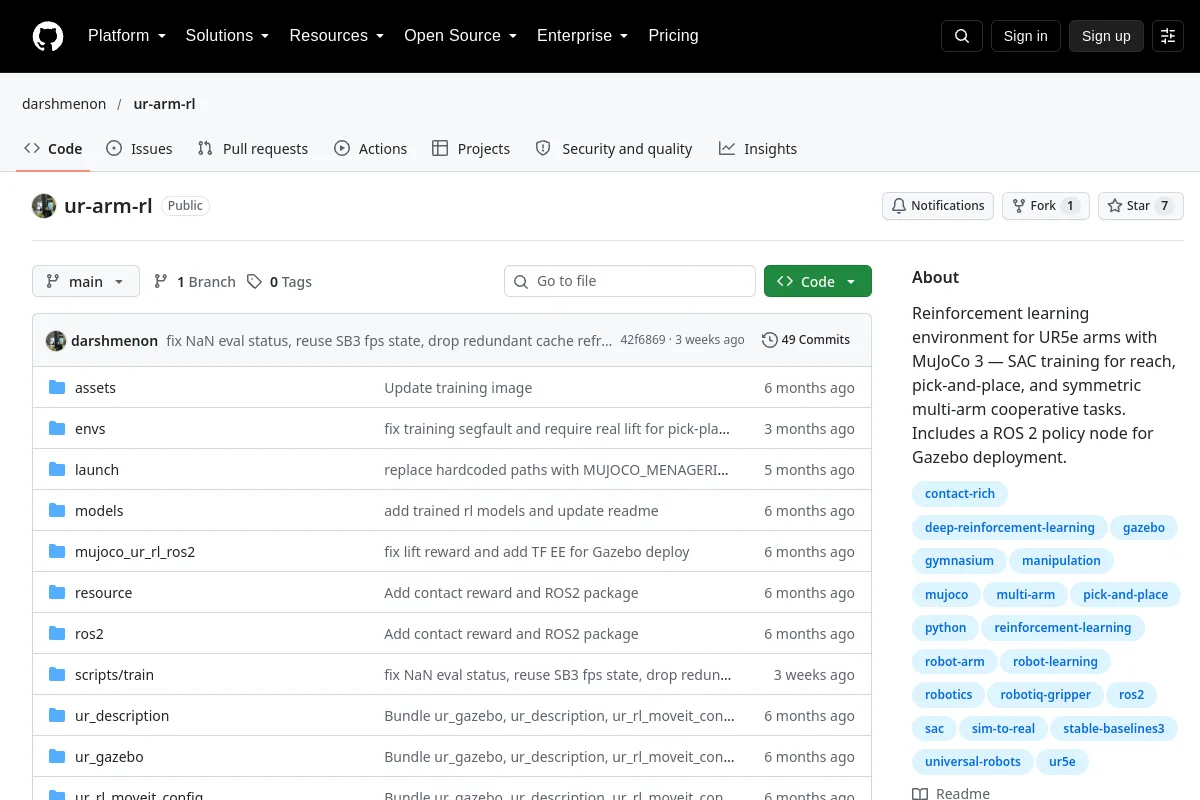
Task: Click the Sign in button
Action: point(1026,36)
